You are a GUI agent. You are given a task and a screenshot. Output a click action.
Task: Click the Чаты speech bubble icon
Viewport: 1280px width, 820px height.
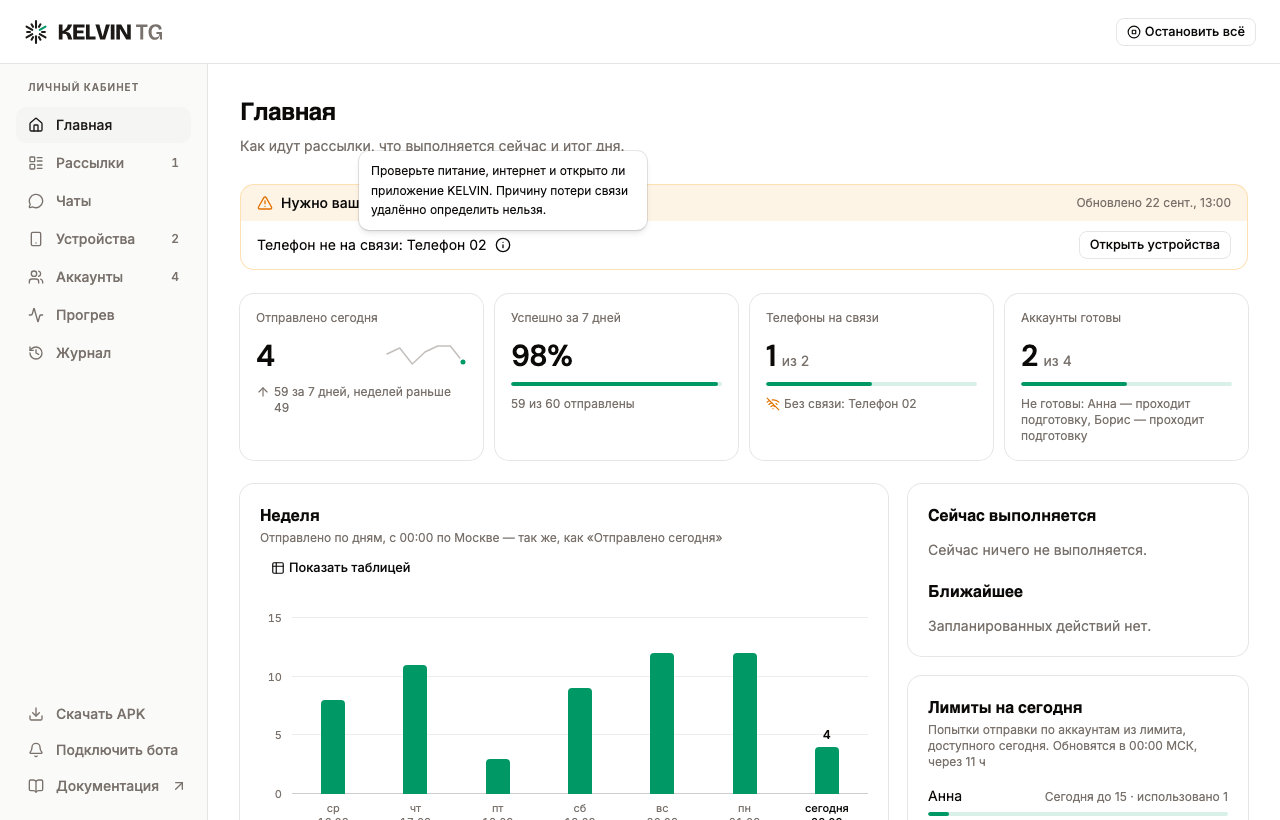[x=36, y=201]
